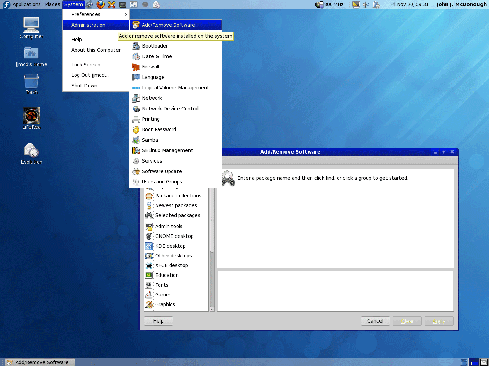Screen dimensions: 489x366
Task: Expand the Preferences submenu
Action: pyautogui.click(x=96, y=14)
